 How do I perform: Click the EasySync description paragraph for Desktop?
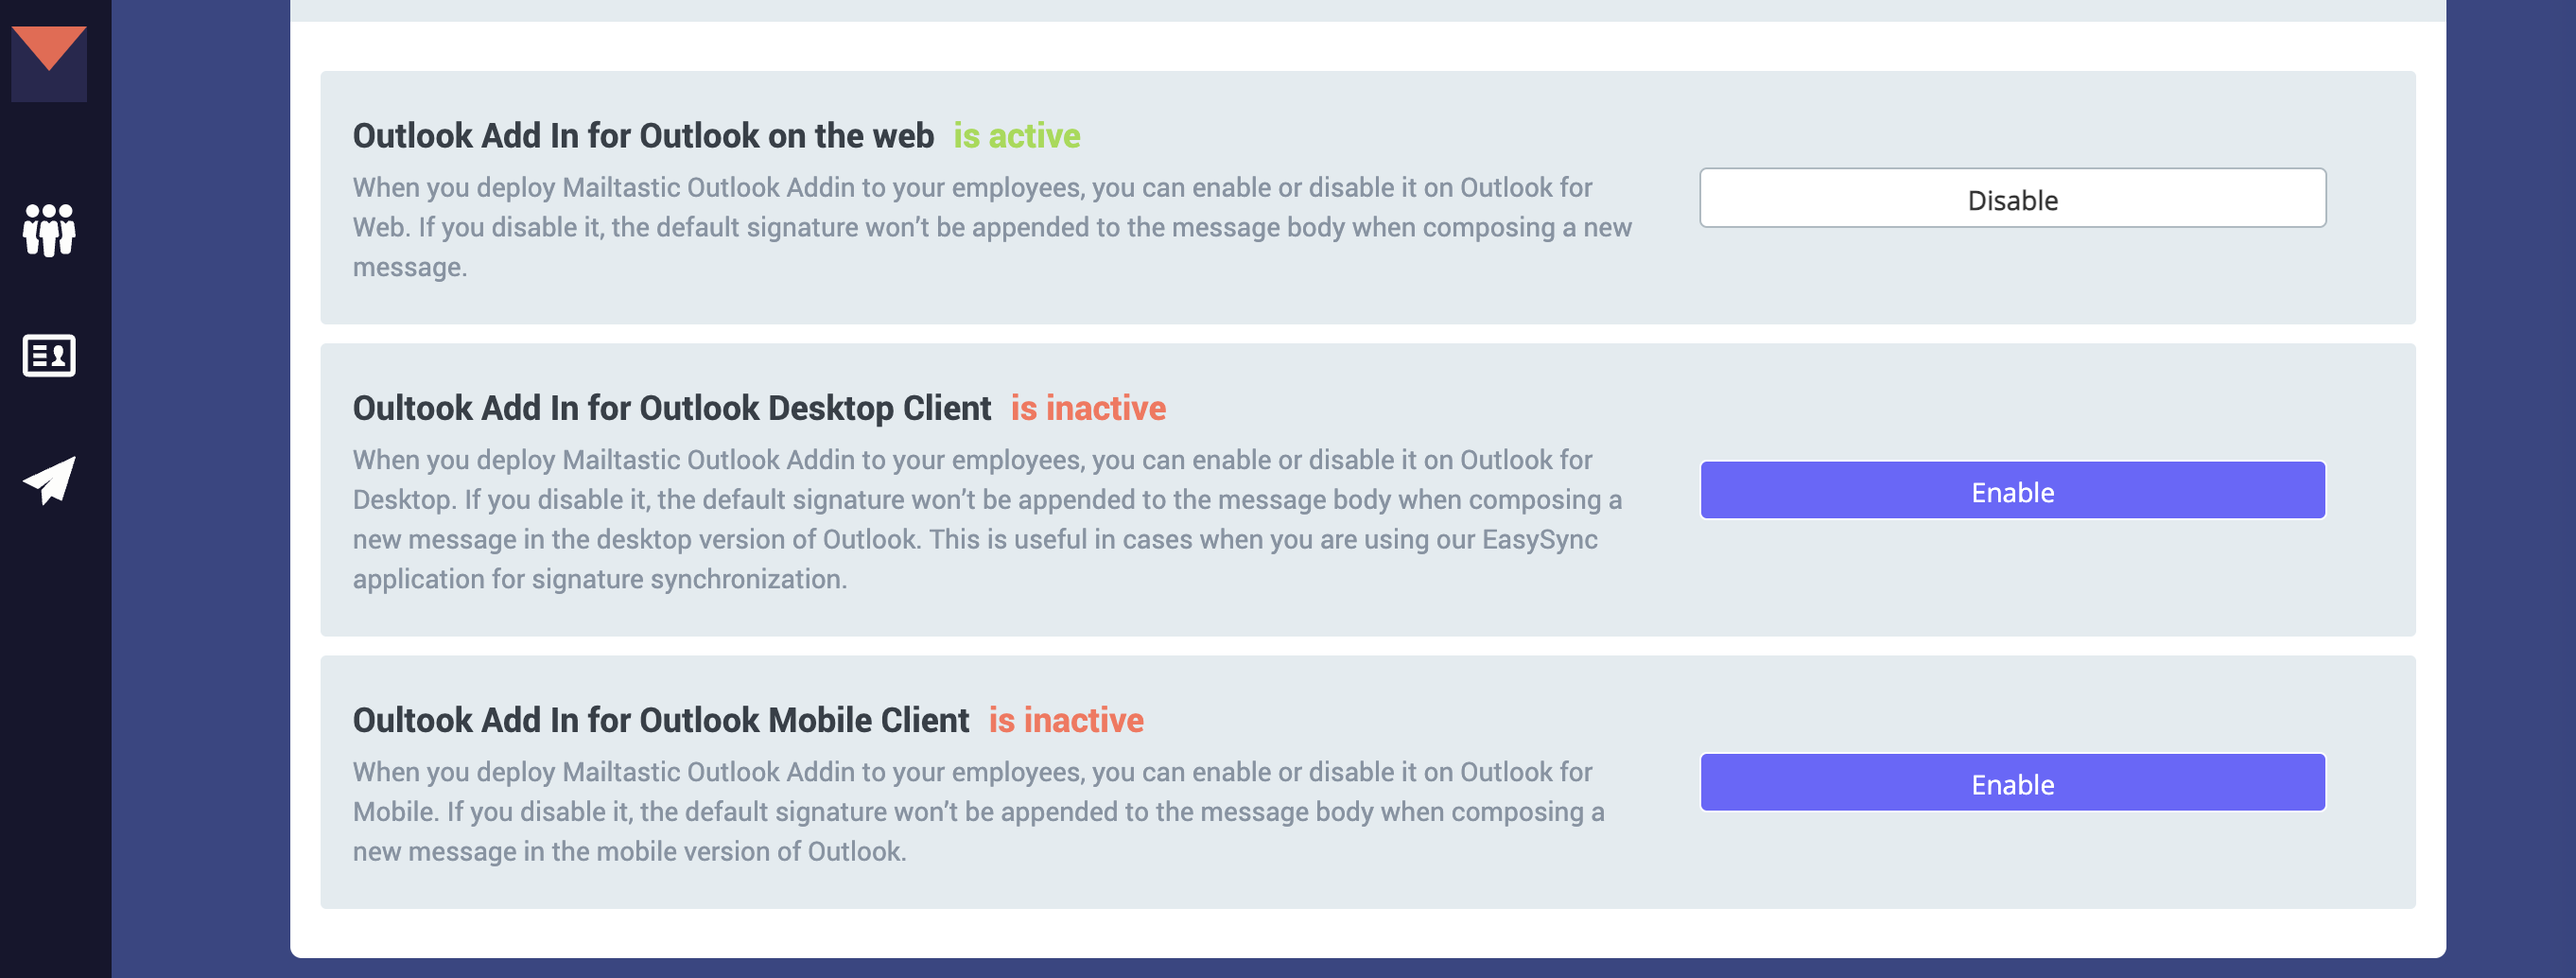tap(985, 519)
